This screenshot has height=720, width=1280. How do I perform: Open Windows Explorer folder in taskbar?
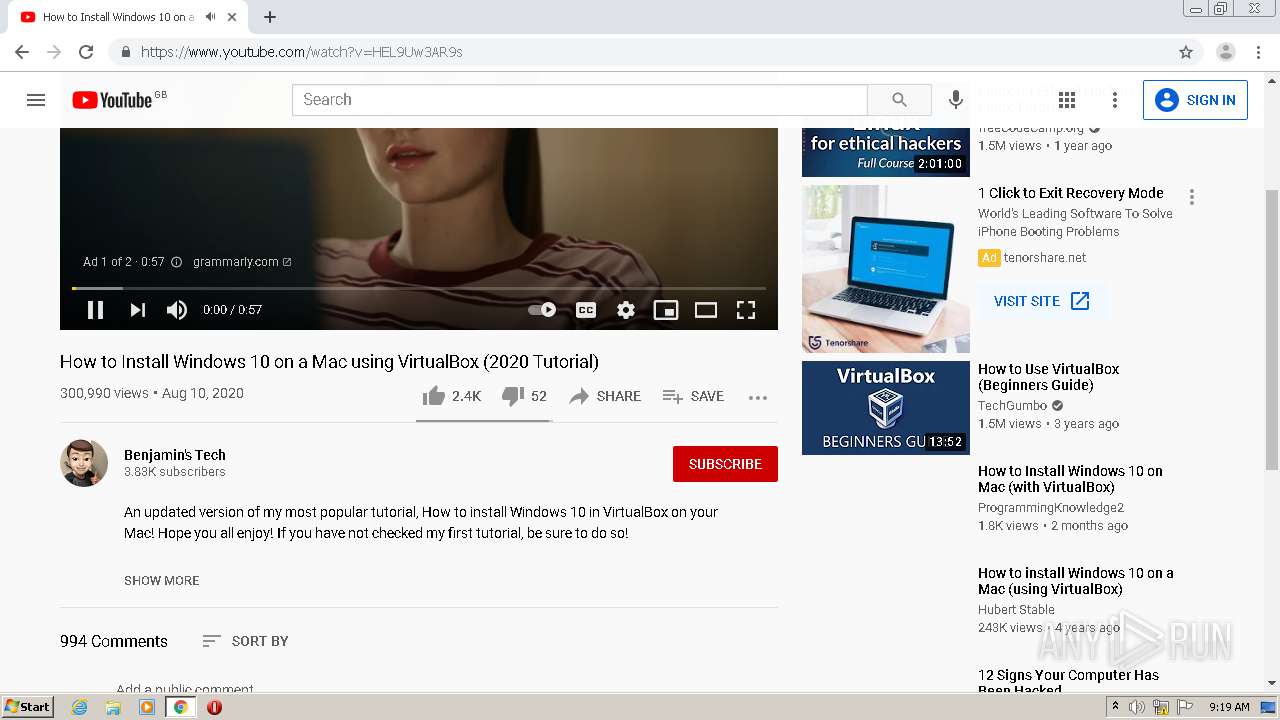pyautogui.click(x=113, y=707)
